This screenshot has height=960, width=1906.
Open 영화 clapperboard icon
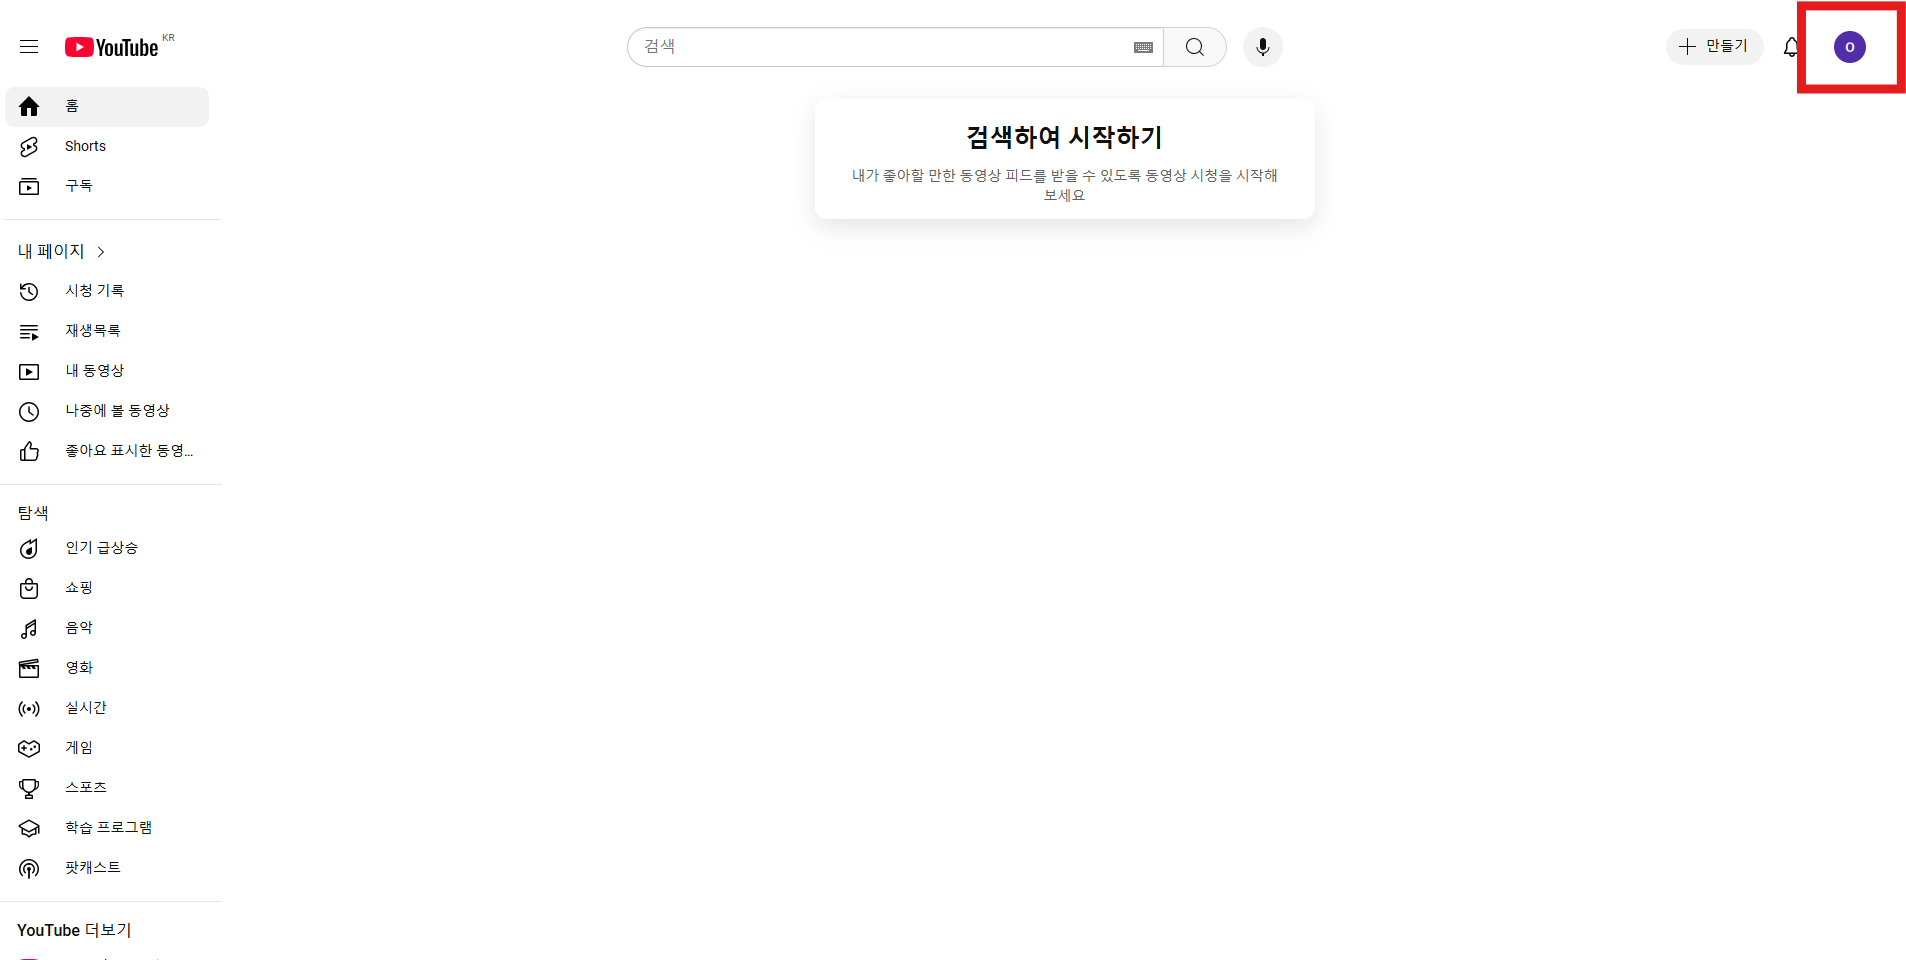coord(29,669)
